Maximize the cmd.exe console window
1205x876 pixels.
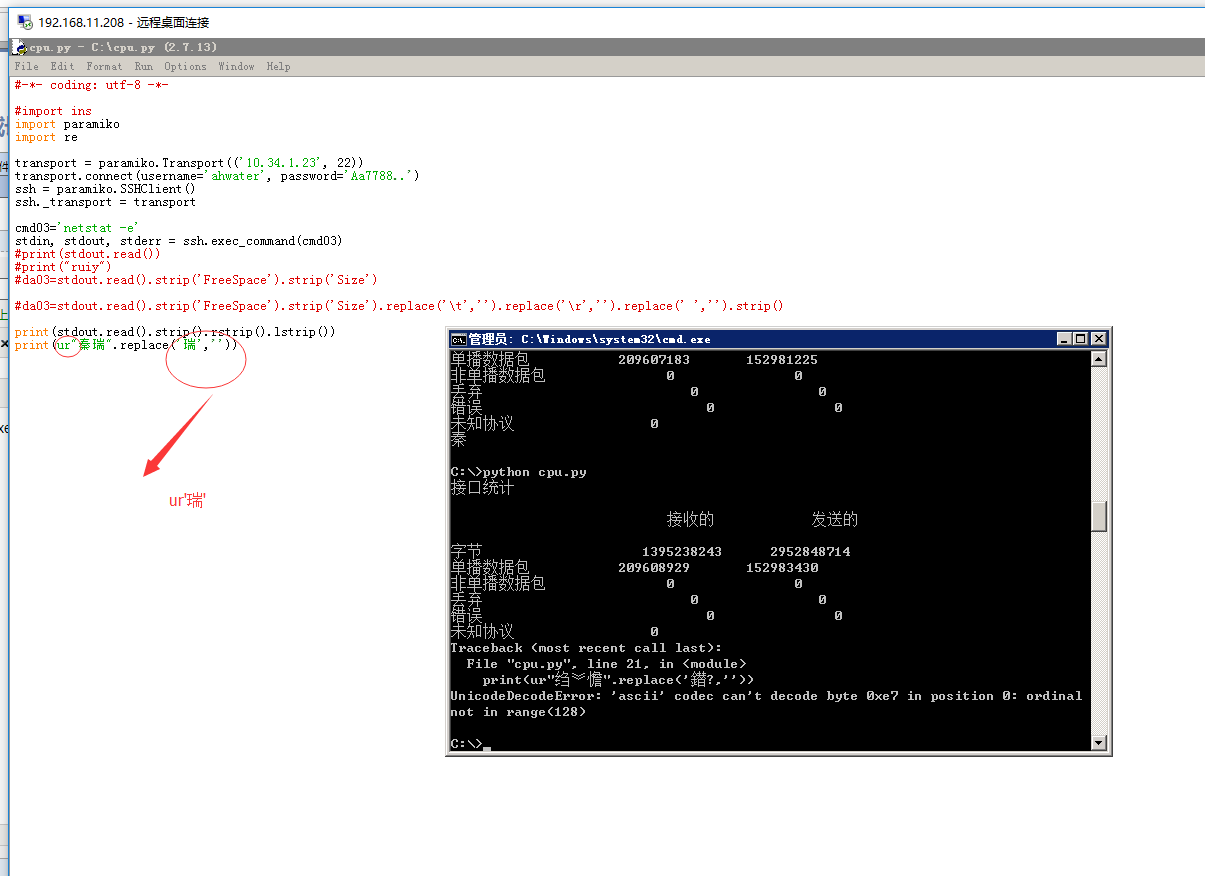click(1082, 339)
